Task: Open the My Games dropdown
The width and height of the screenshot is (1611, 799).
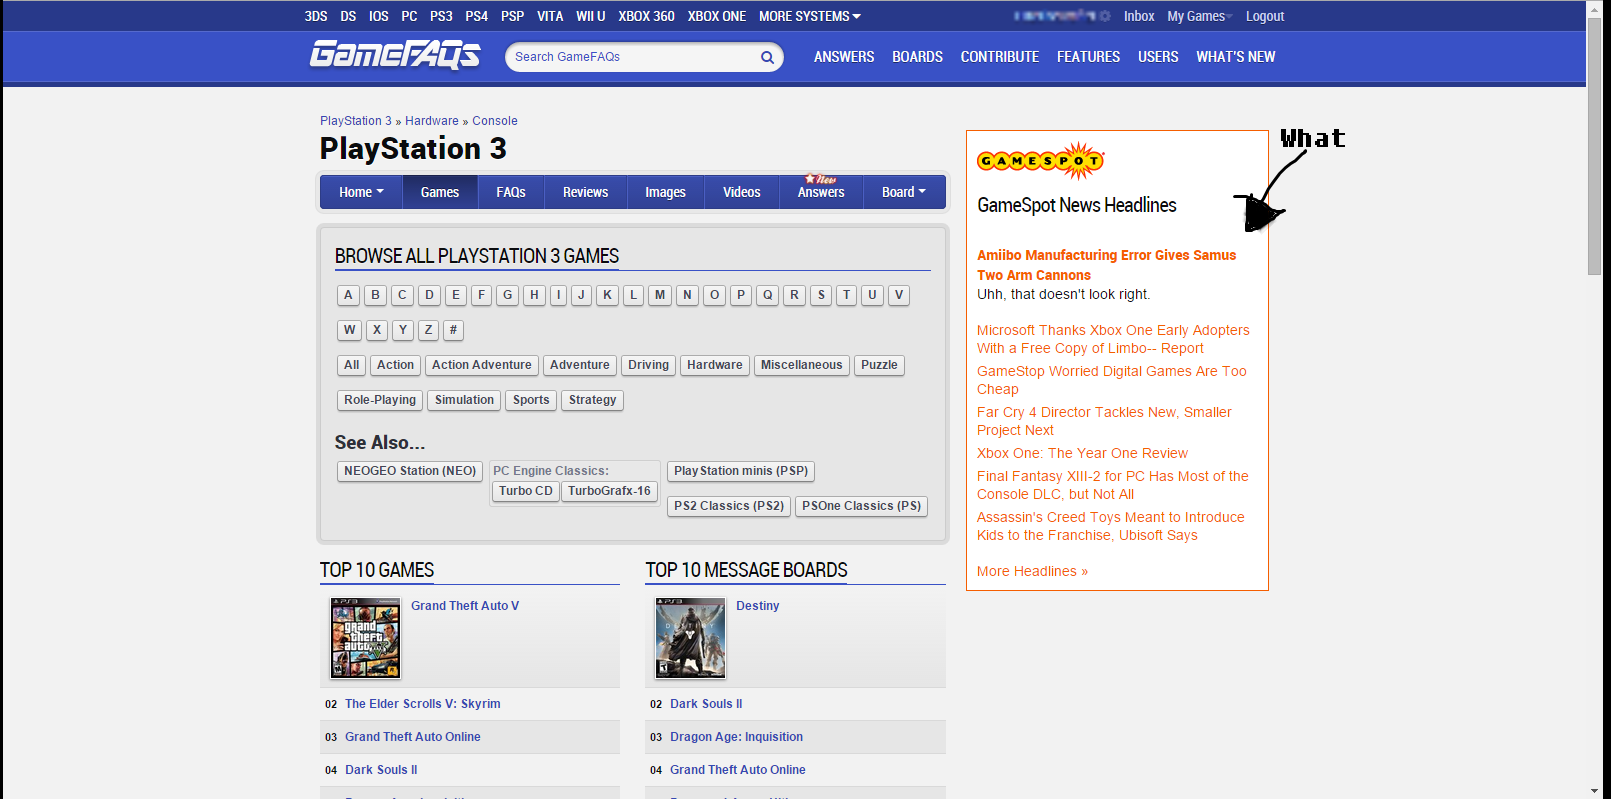Action: 1200,16
